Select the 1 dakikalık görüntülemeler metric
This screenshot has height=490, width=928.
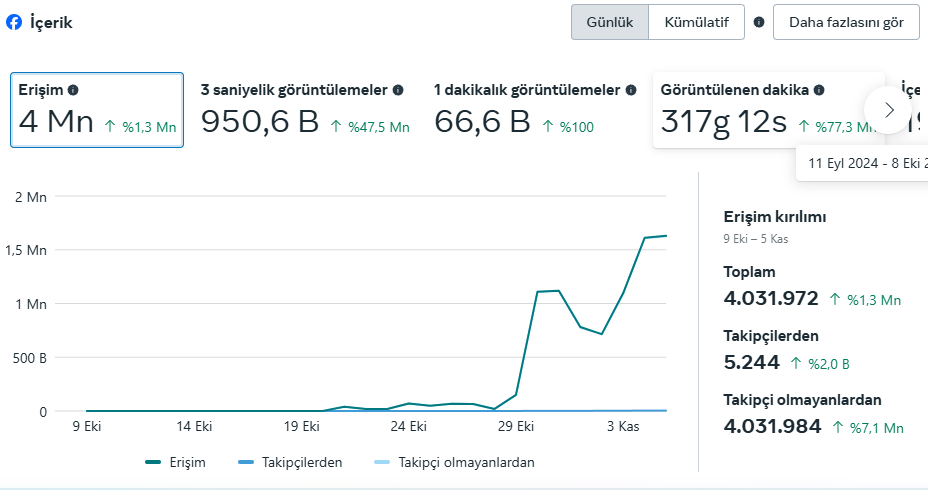pyautogui.click(x=535, y=110)
